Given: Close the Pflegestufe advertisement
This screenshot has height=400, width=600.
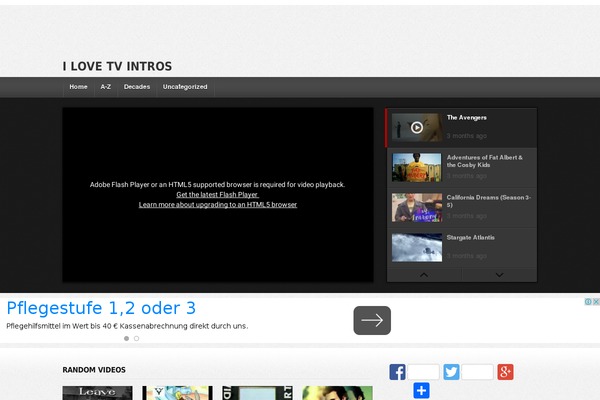Looking at the screenshot, I should click(596, 302).
